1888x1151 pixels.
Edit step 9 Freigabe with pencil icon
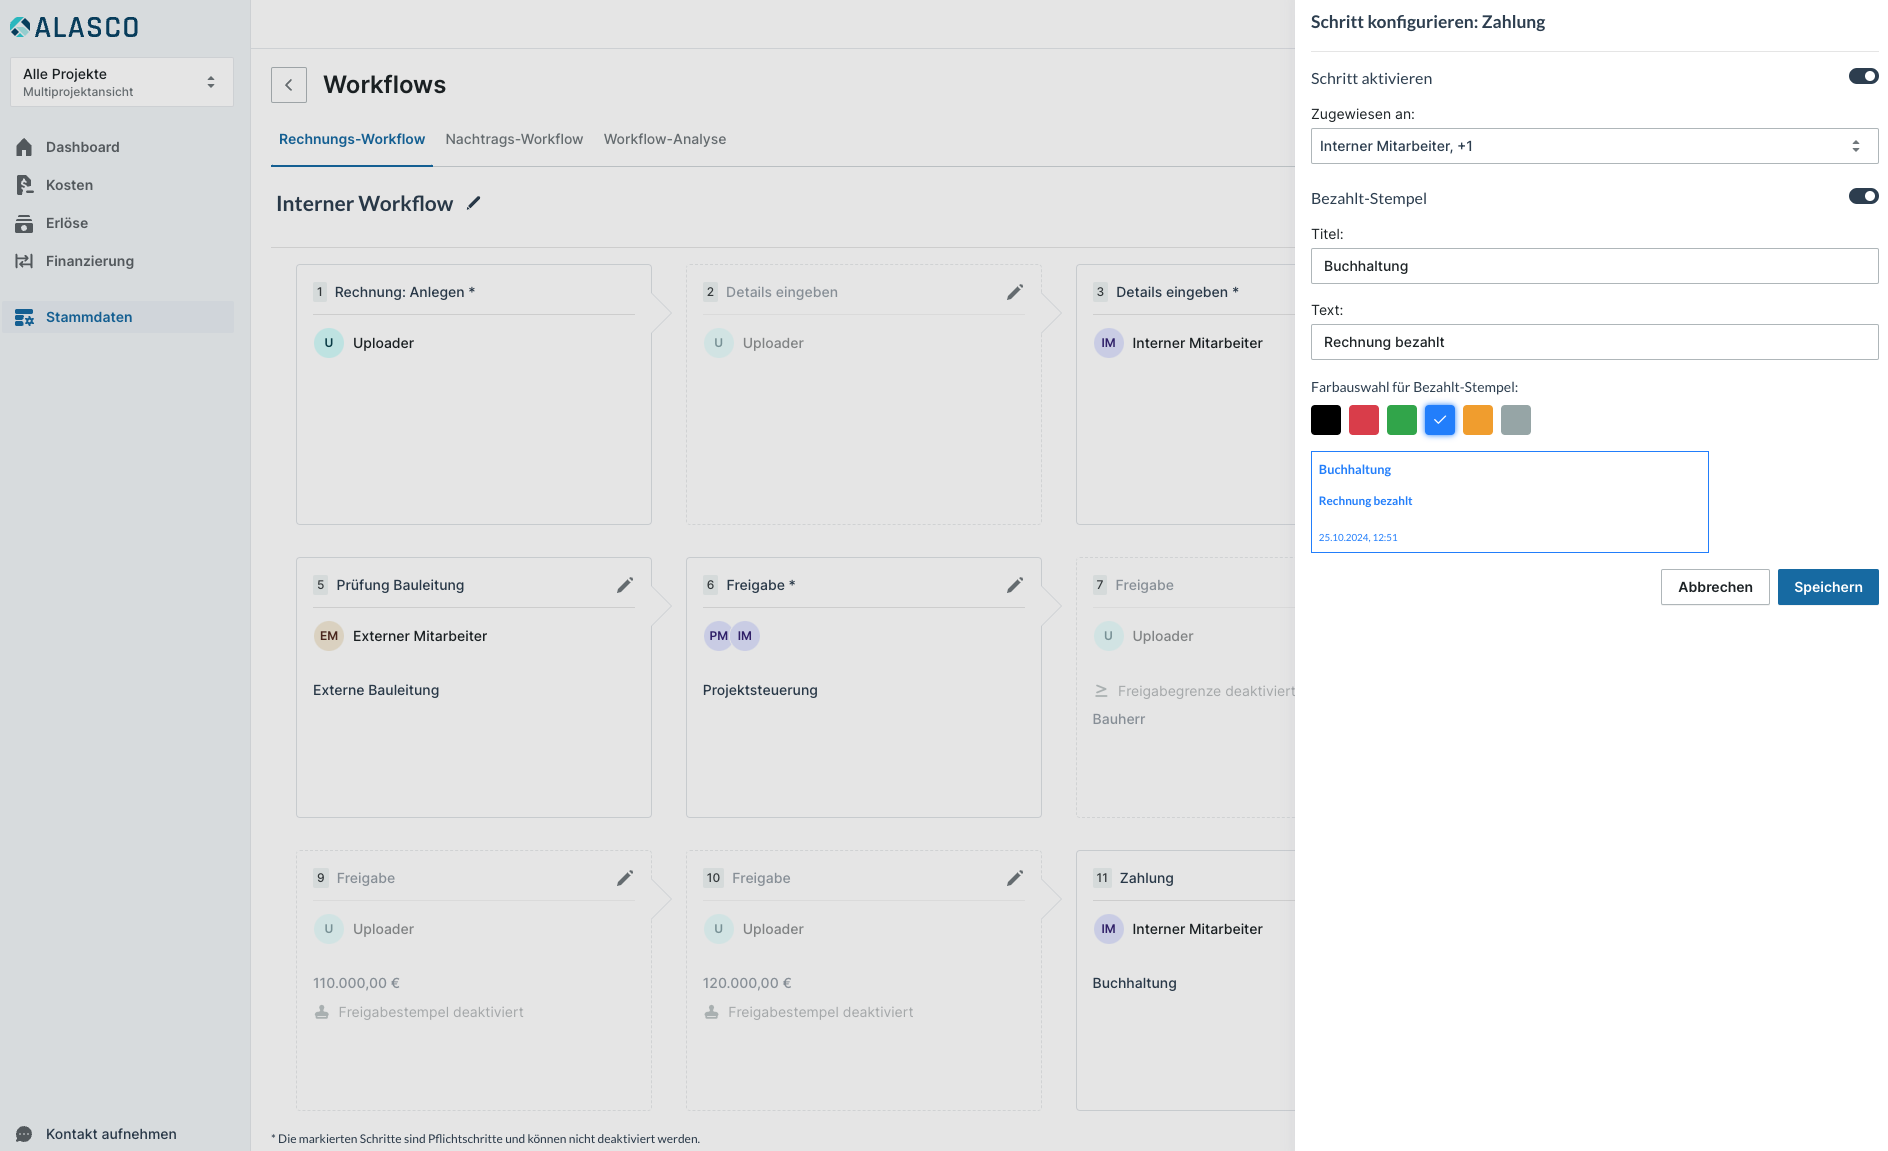tap(625, 878)
